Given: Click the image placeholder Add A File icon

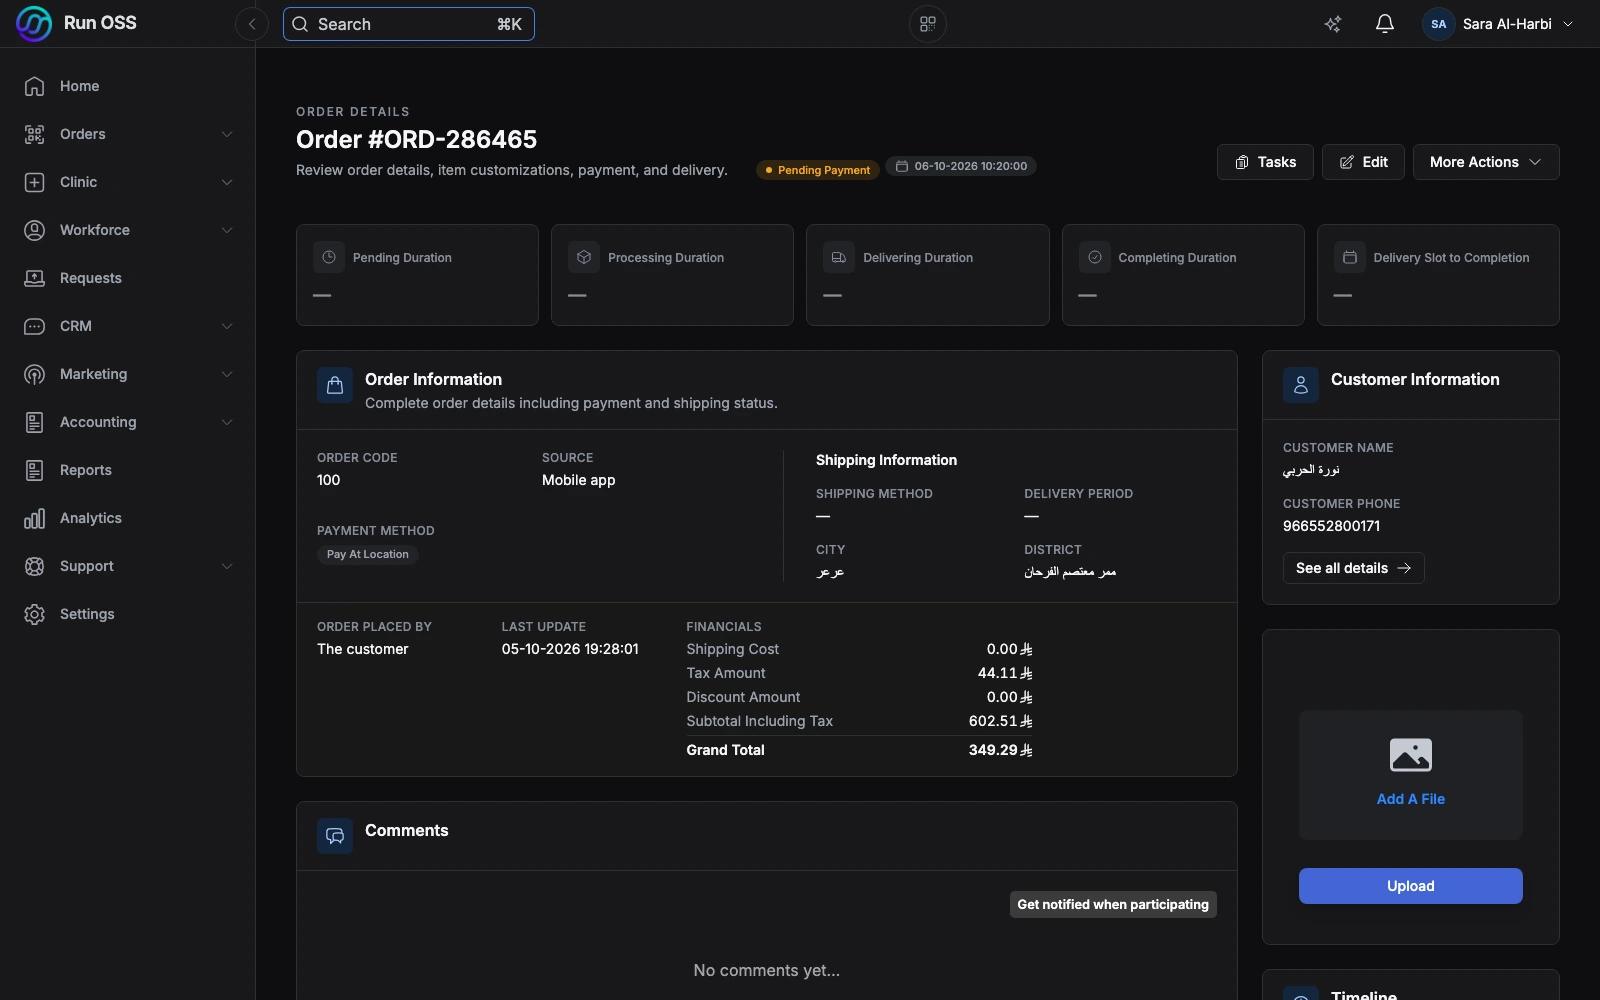Looking at the screenshot, I should (1410, 755).
